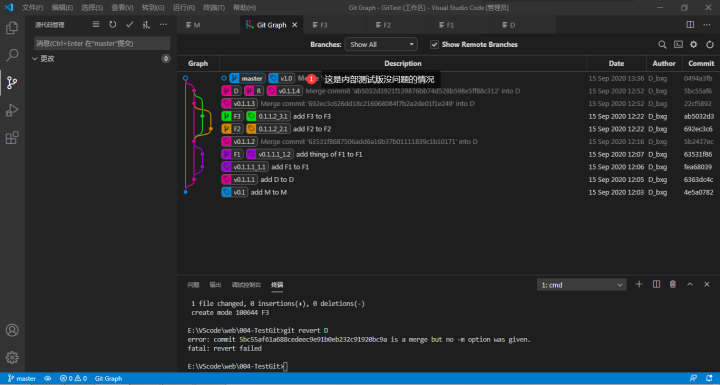Image resolution: width=720 pixels, height=385 pixels.
Task: Click commit hash 692ec3c6
Action: tap(698, 129)
